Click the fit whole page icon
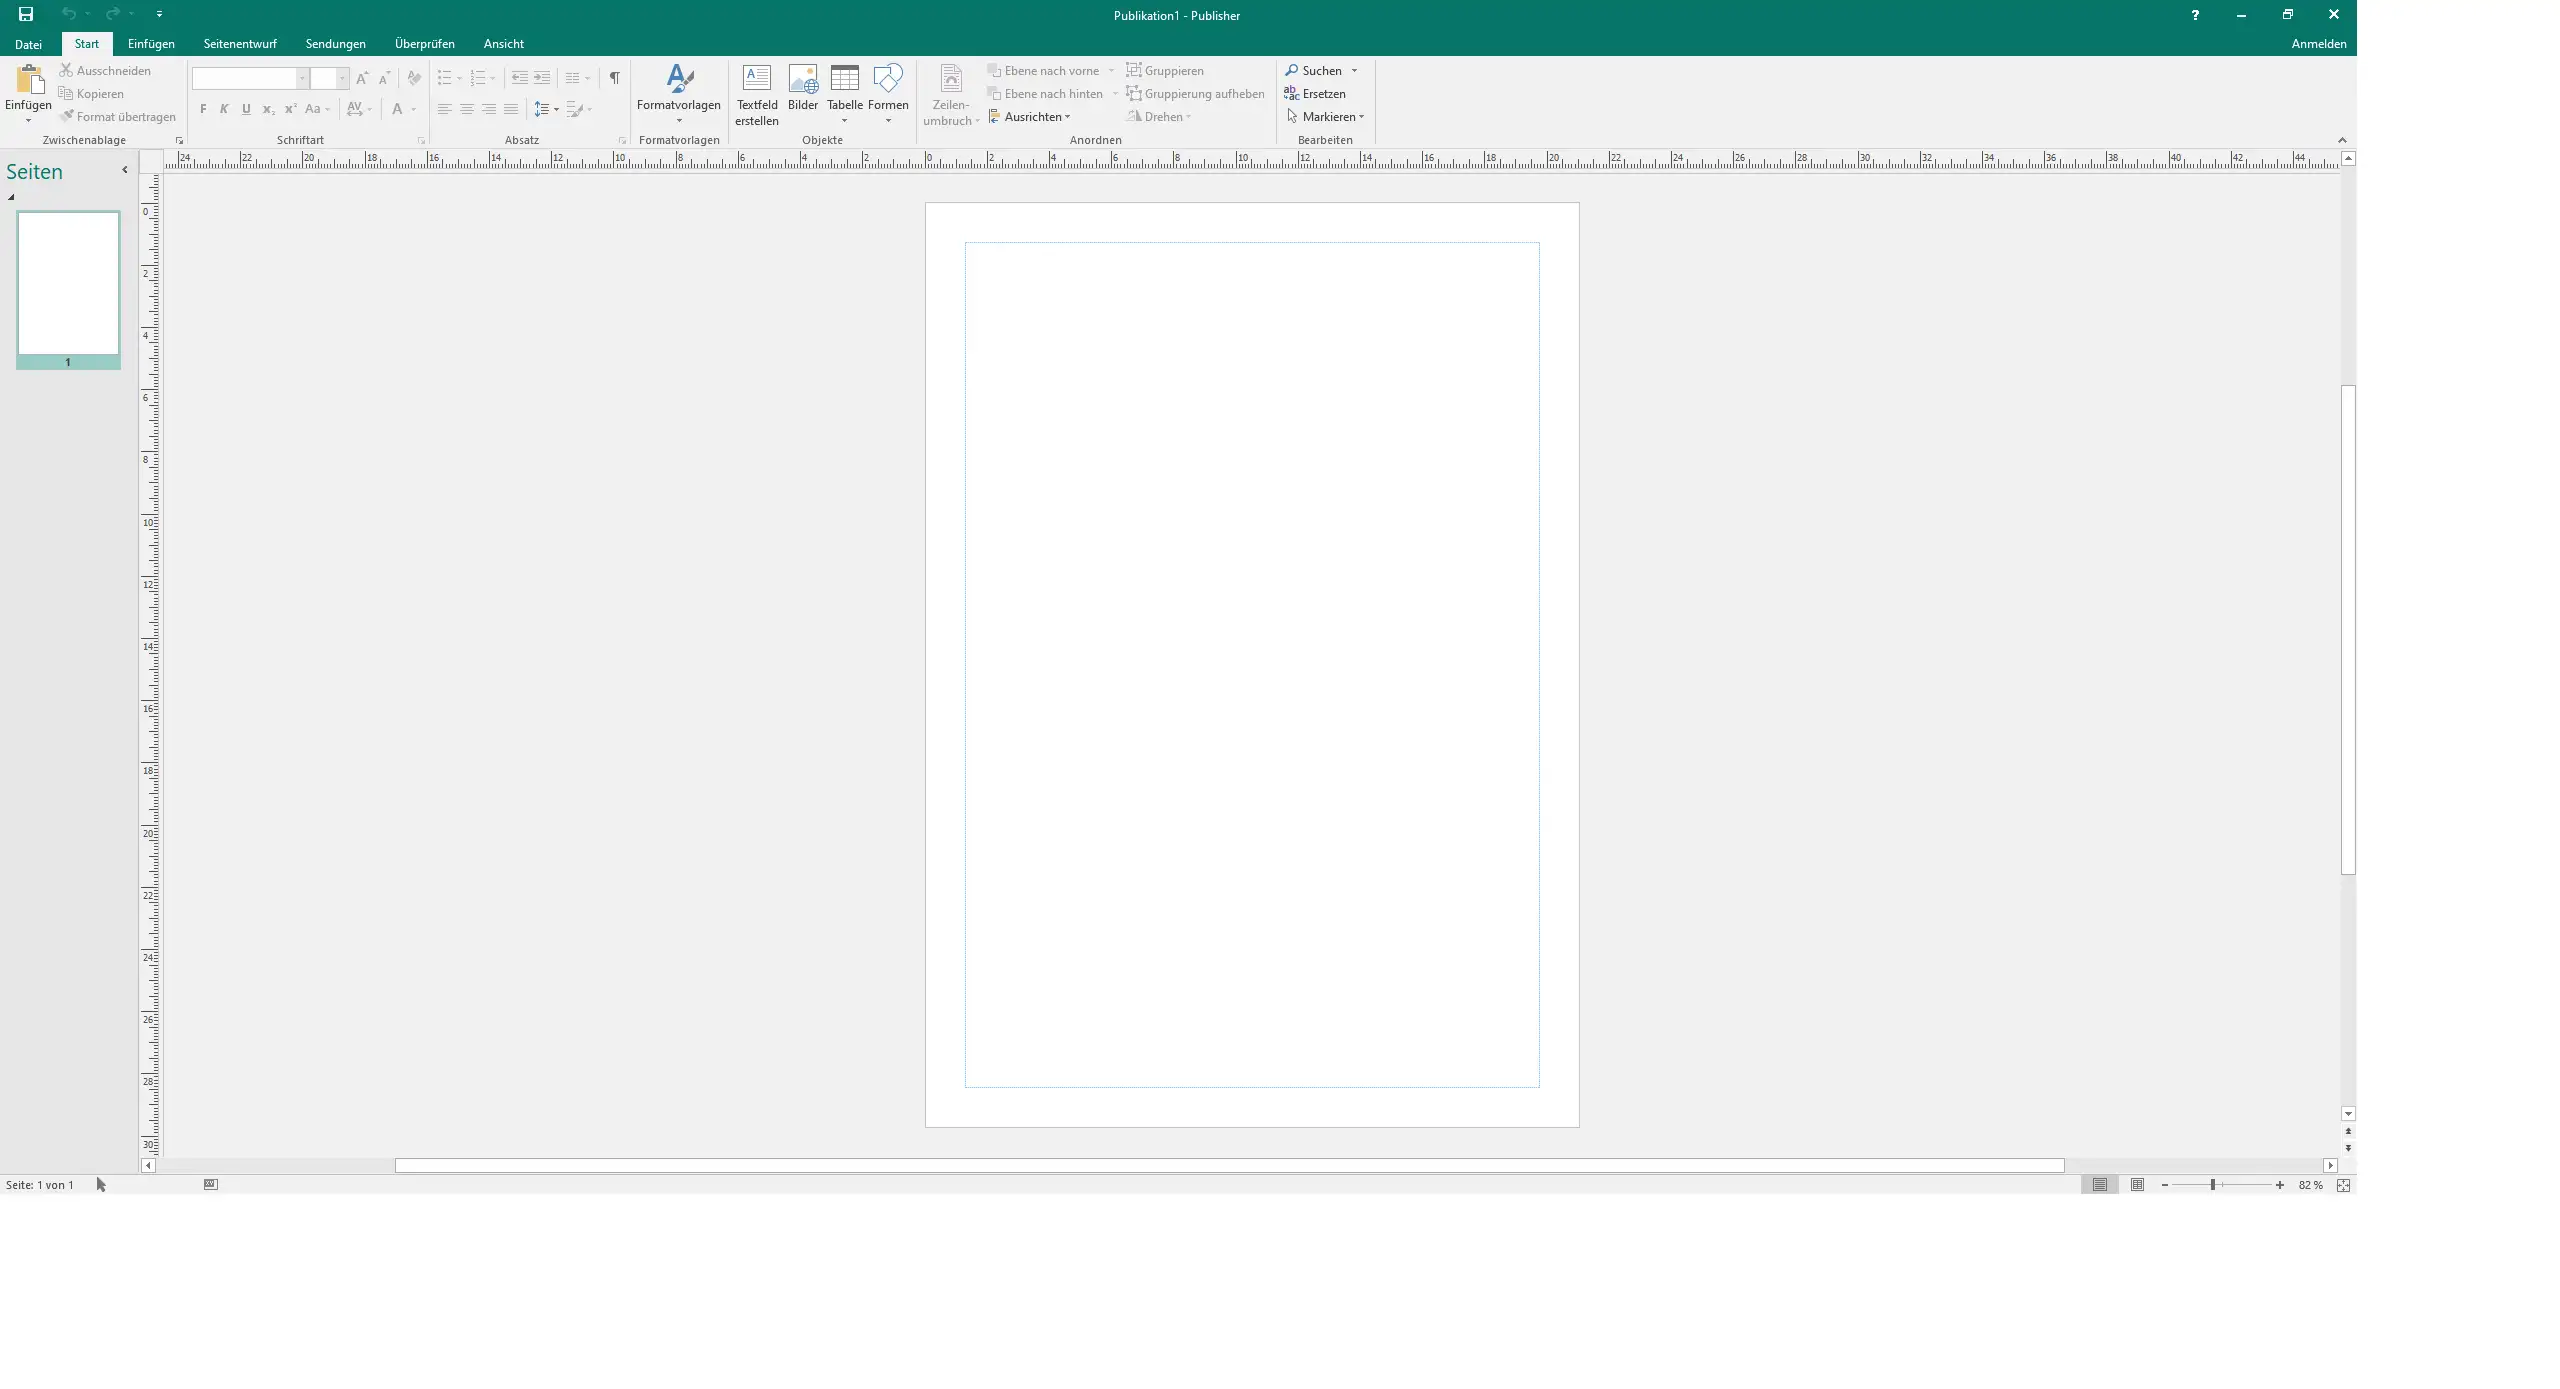Screen dimensions: 2560x1389 pos(2343,1185)
